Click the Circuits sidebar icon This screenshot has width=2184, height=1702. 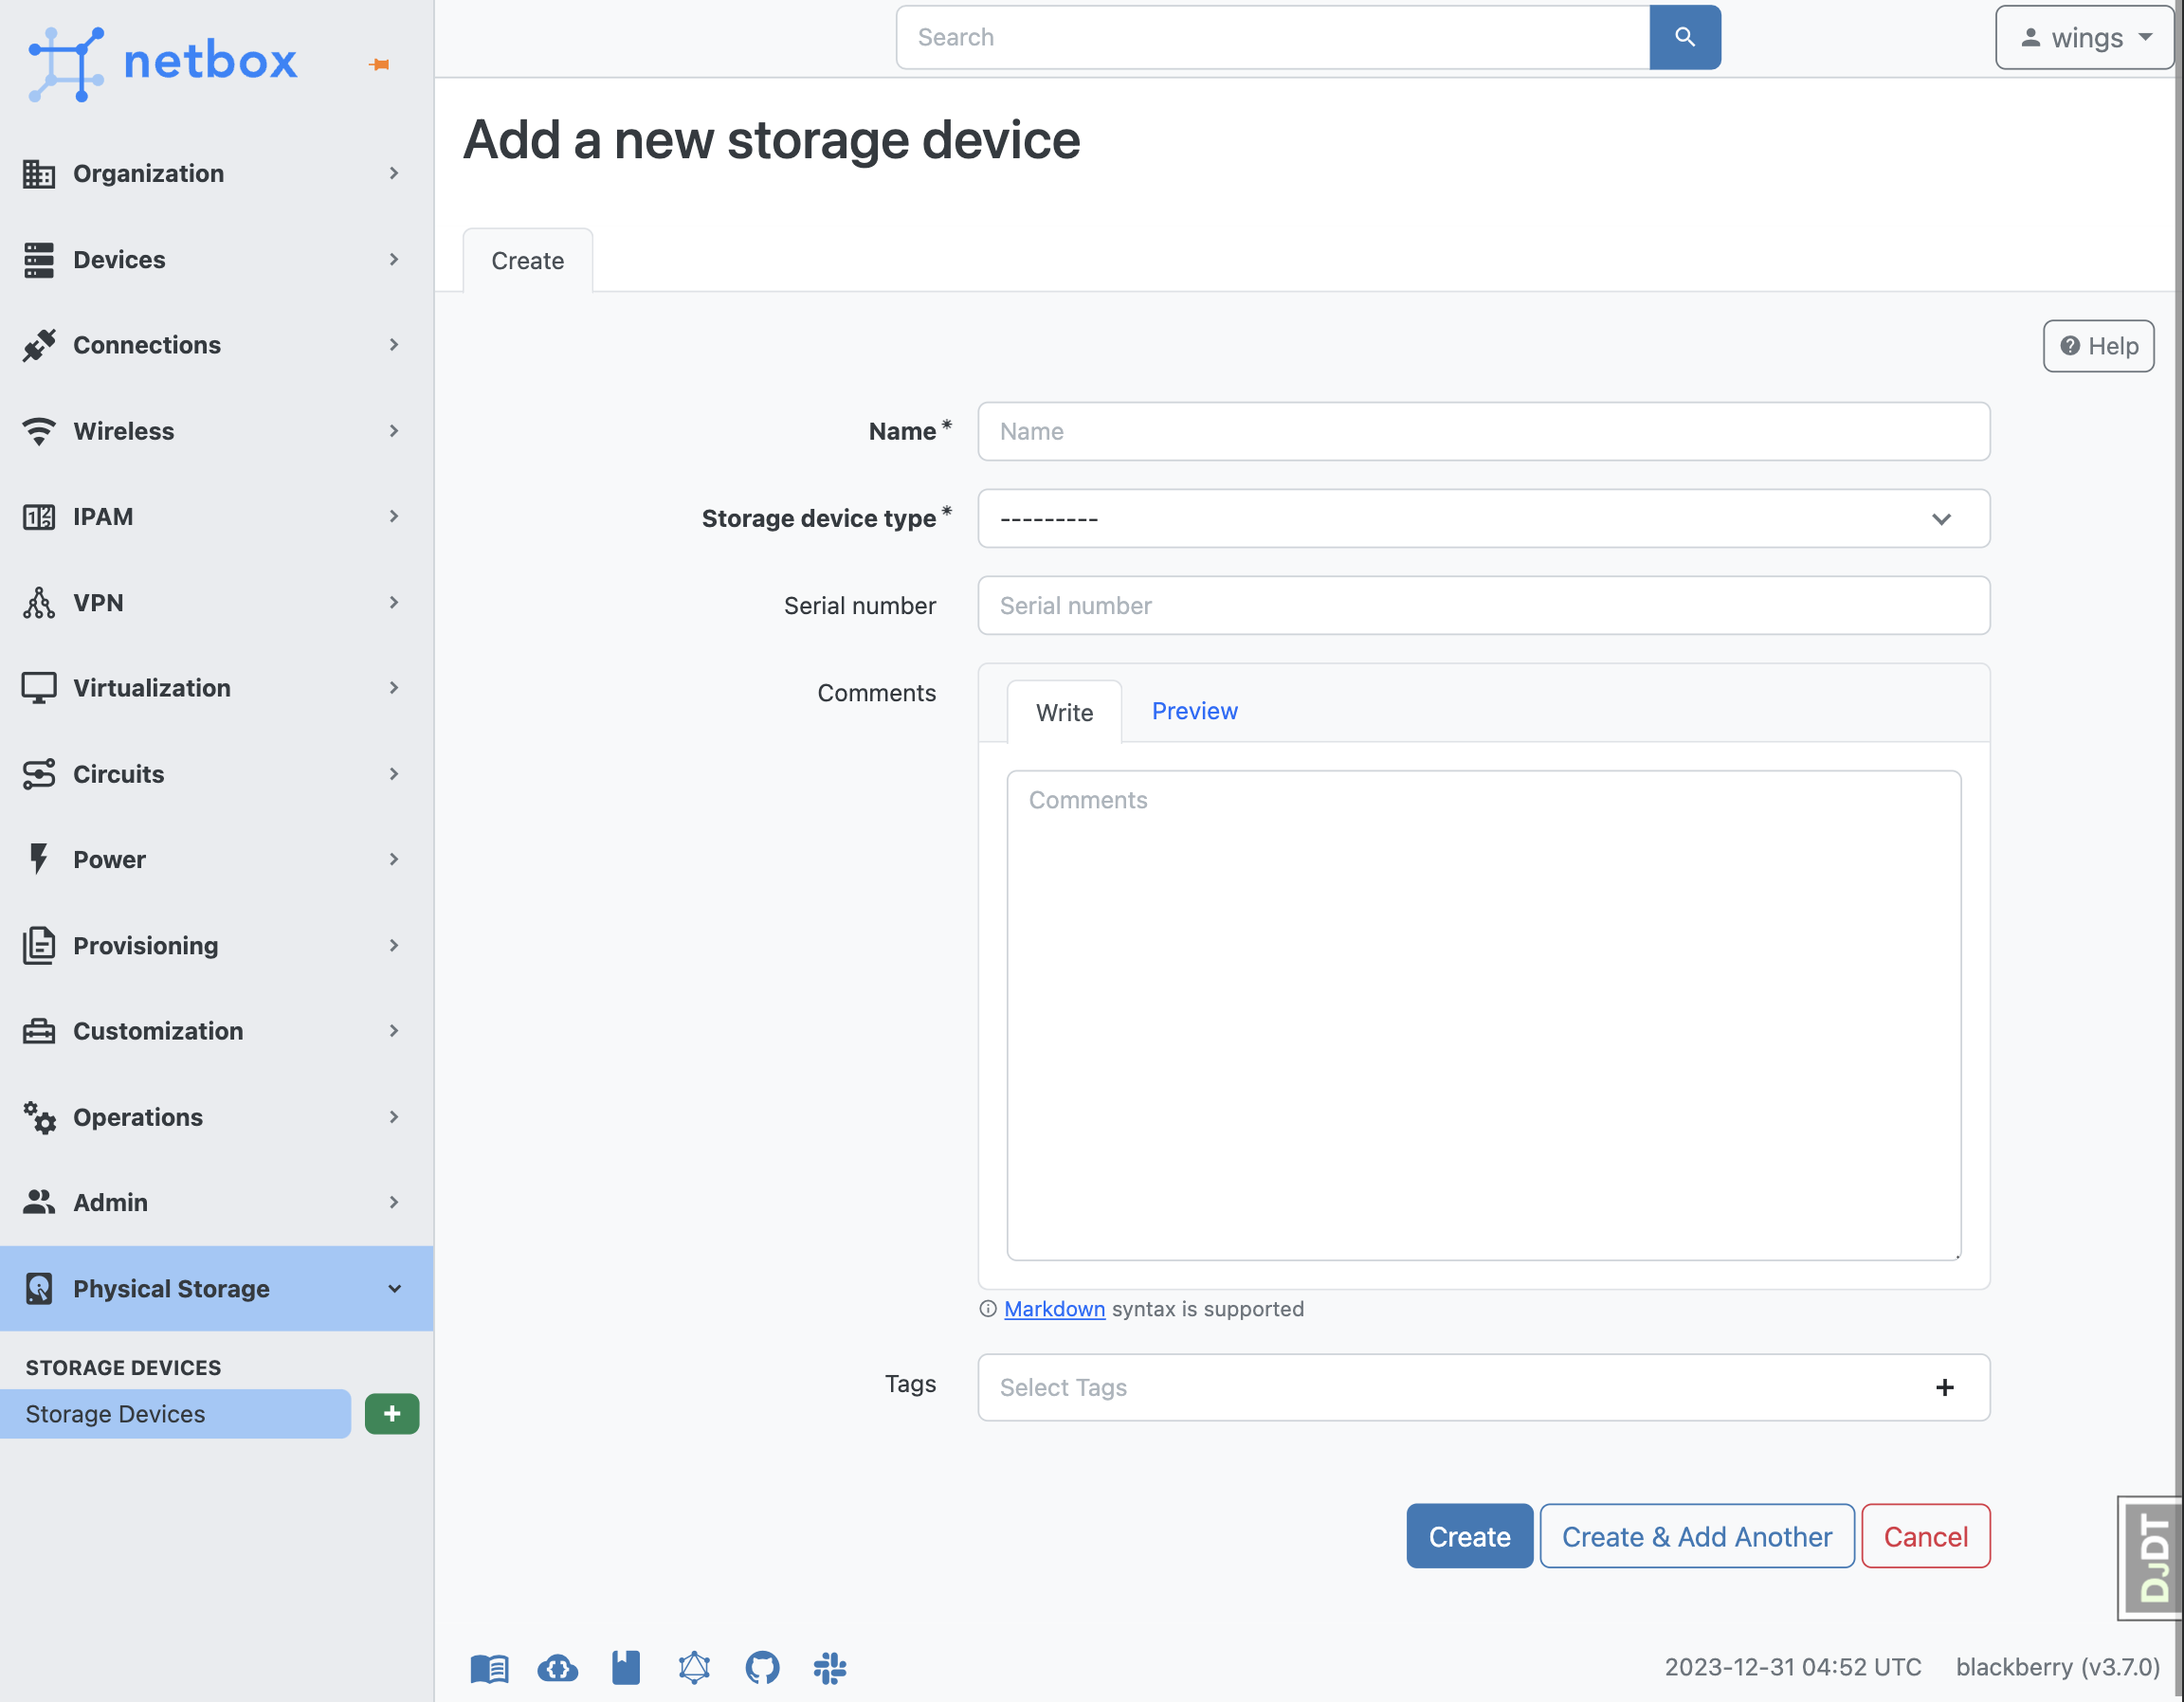pos(37,773)
